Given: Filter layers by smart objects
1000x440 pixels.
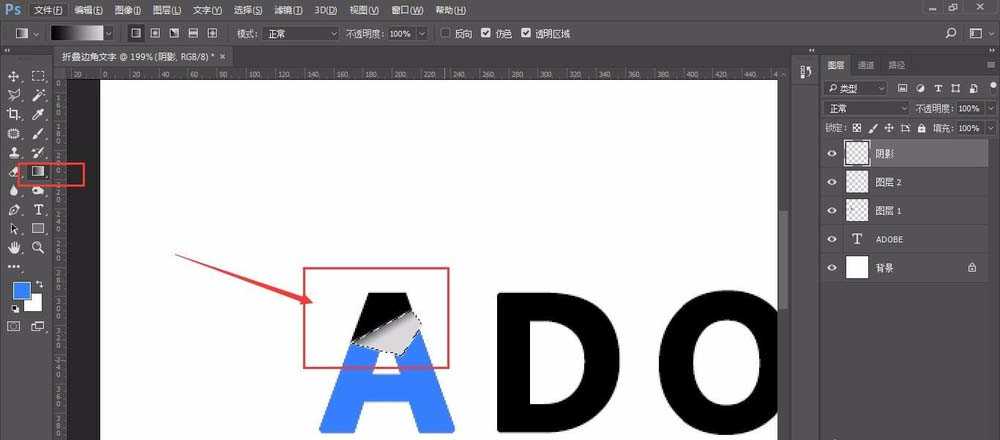Looking at the screenshot, I should point(973,88).
